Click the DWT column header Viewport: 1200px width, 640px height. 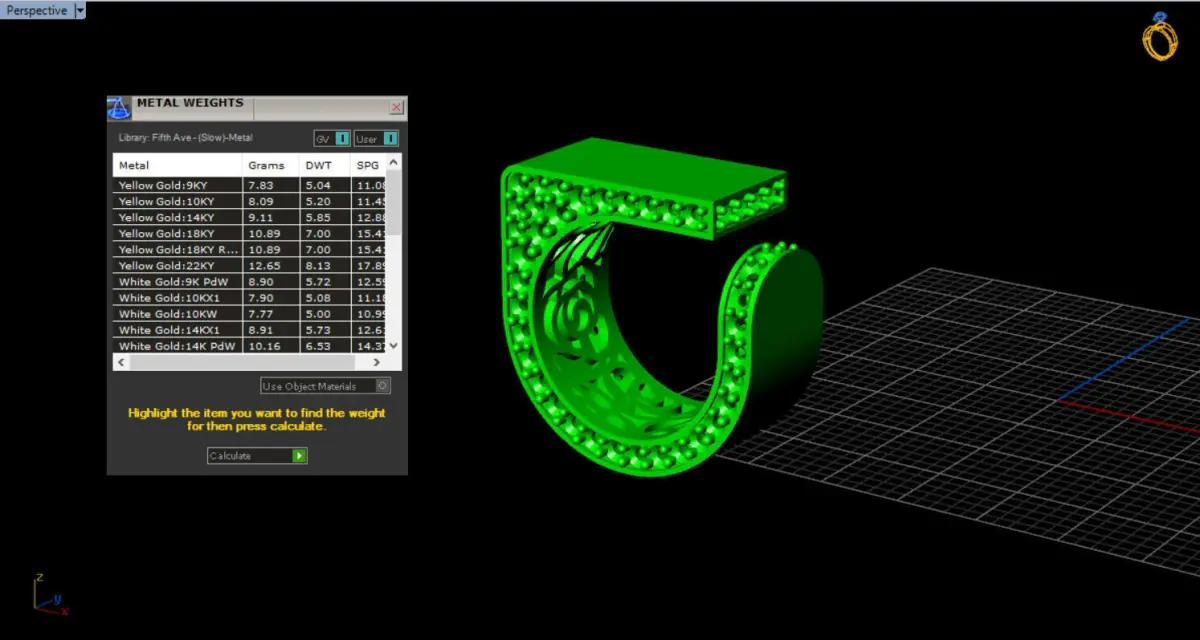tap(325, 165)
